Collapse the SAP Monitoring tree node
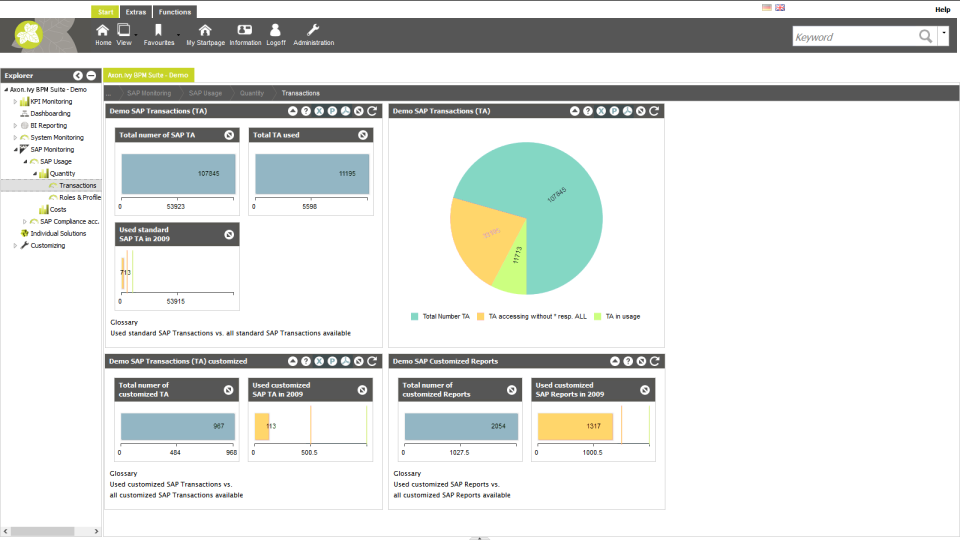The width and height of the screenshot is (960, 540). (x=15, y=149)
